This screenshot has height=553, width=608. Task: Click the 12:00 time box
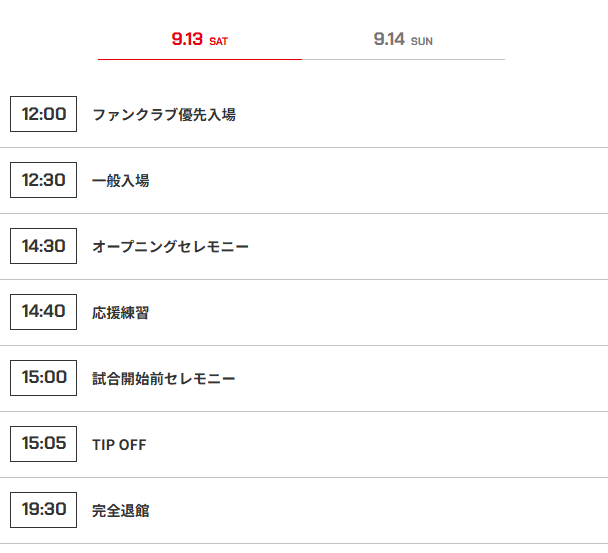click(43, 114)
